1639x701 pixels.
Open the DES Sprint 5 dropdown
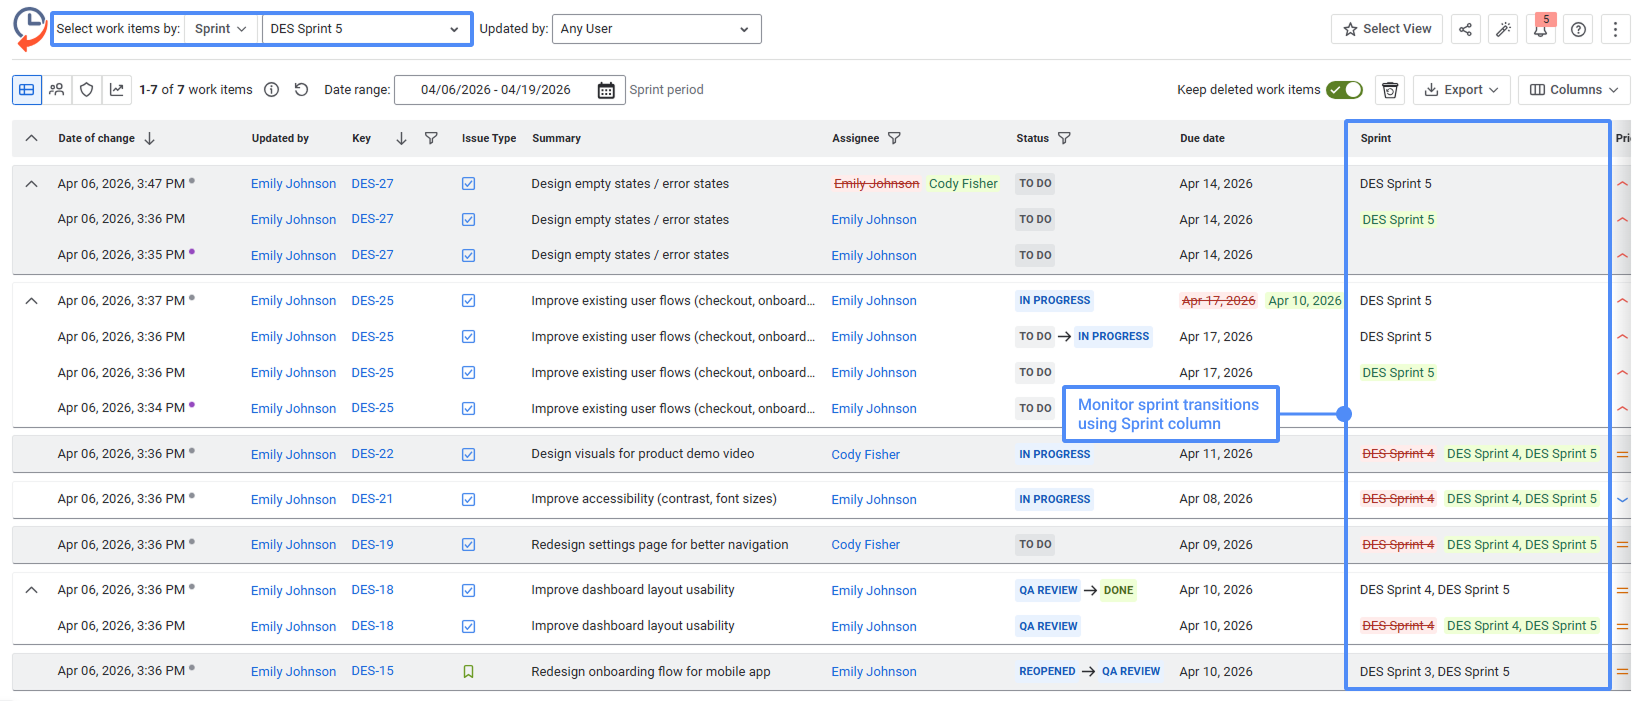pos(365,29)
